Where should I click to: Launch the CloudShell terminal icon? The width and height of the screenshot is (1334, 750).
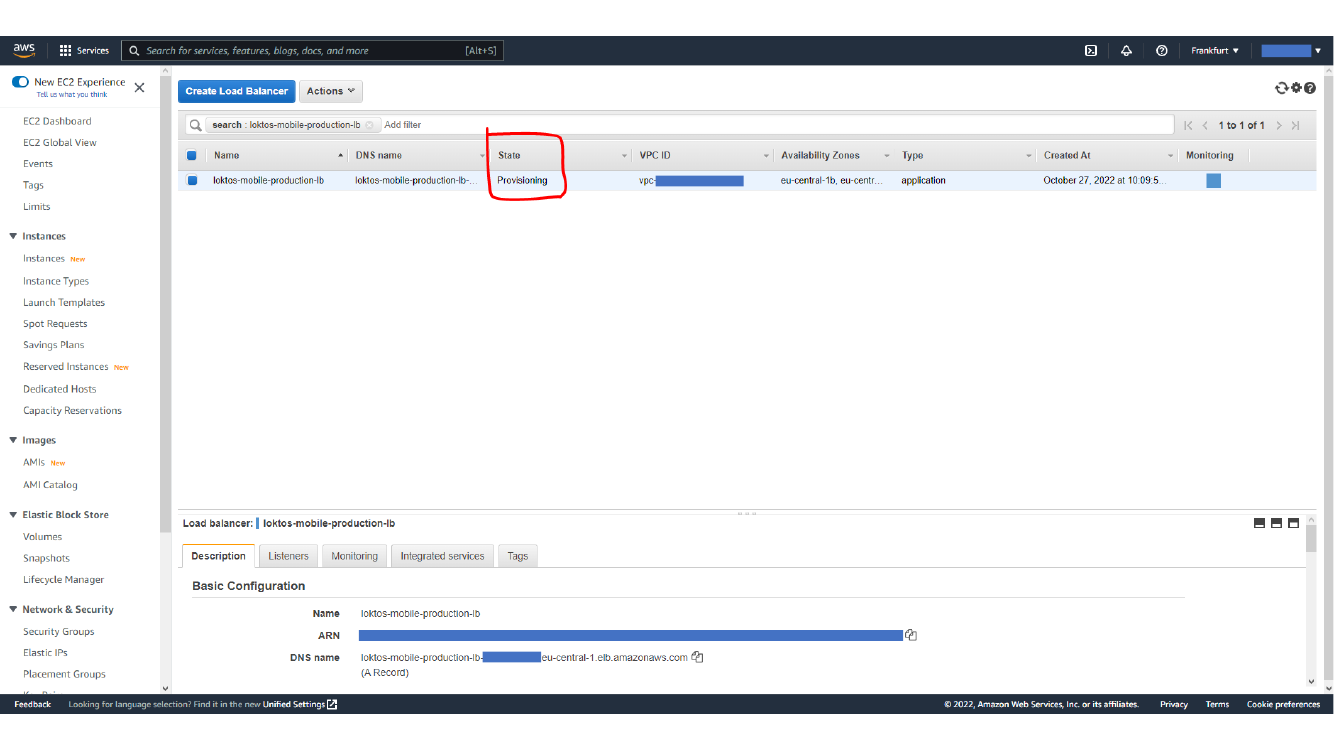coord(1091,50)
